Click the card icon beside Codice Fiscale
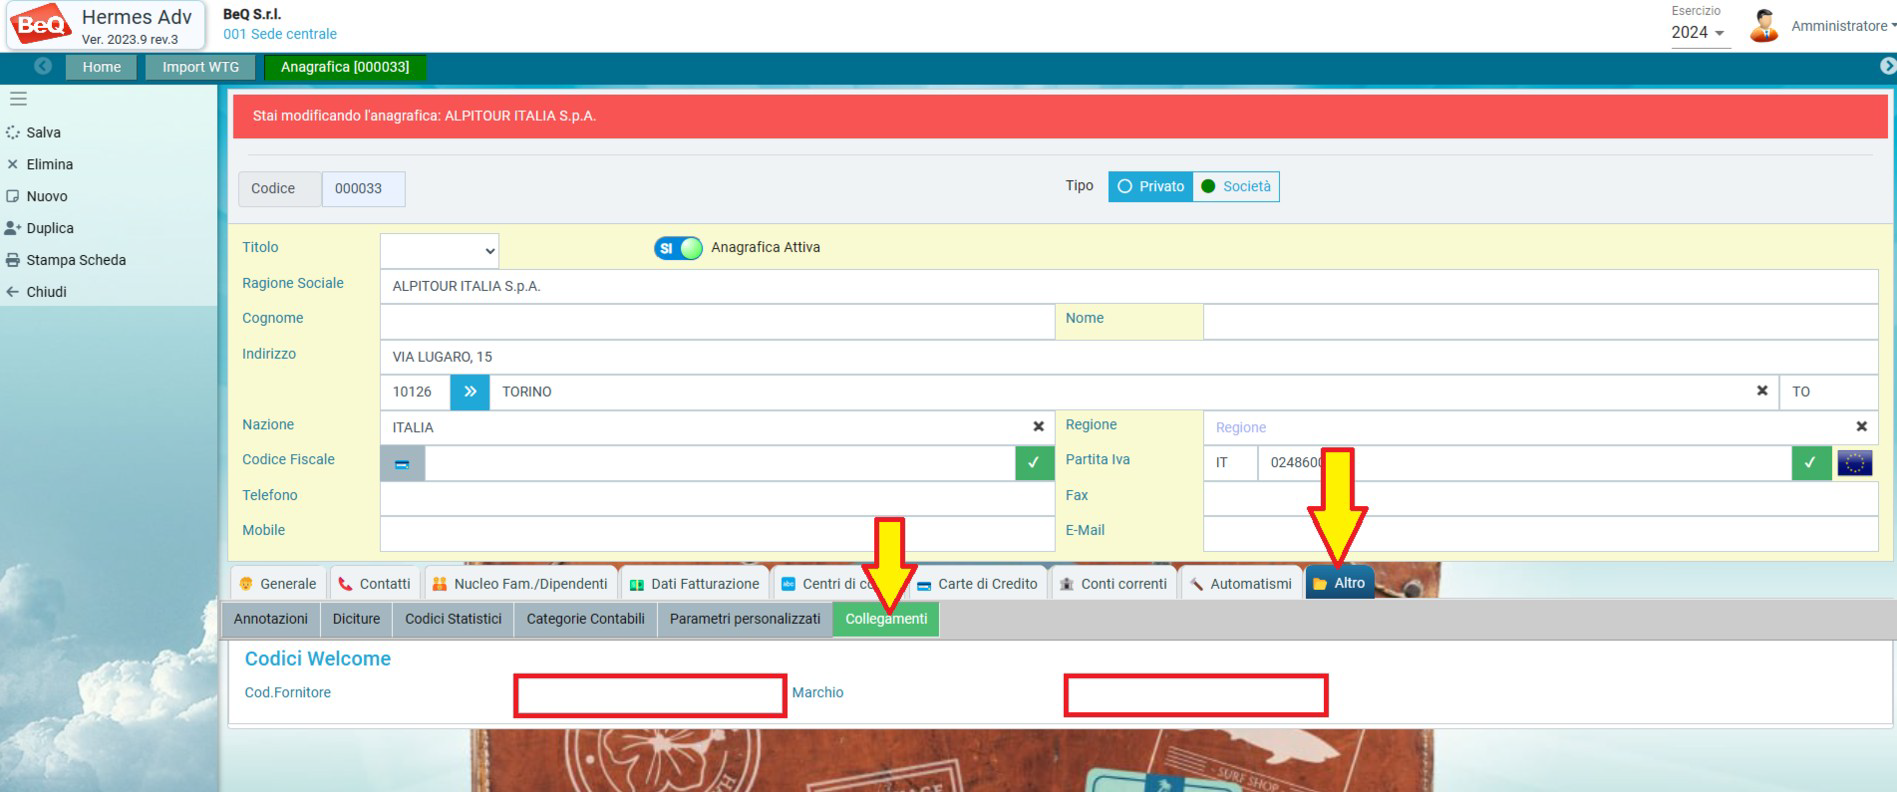This screenshot has width=1897, height=792. pyautogui.click(x=402, y=463)
